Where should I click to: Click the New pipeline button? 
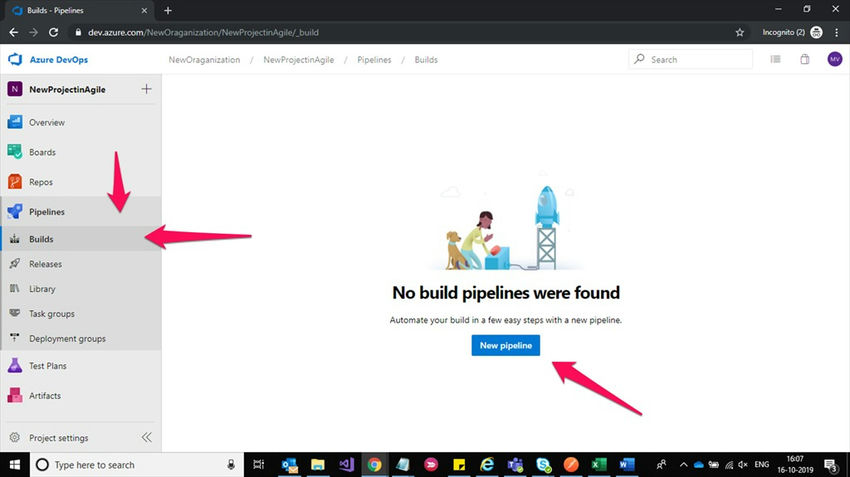pyautogui.click(x=506, y=345)
